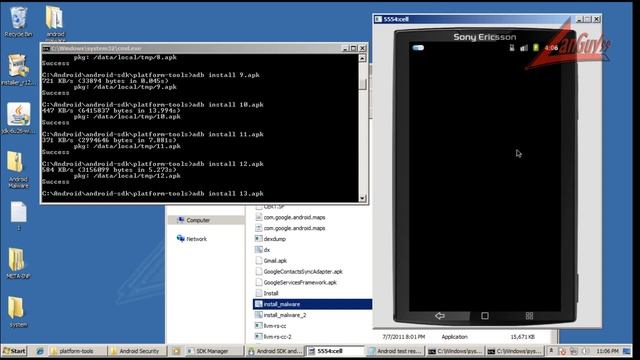Focus the 'adb install 13.apk' command line
Viewport: 640px width, 360px height.
tap(153, 193)
